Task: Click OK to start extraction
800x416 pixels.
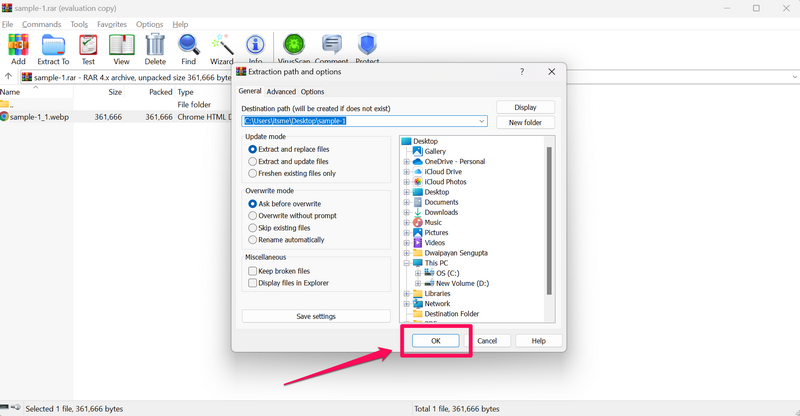Action: coord(436,340)
